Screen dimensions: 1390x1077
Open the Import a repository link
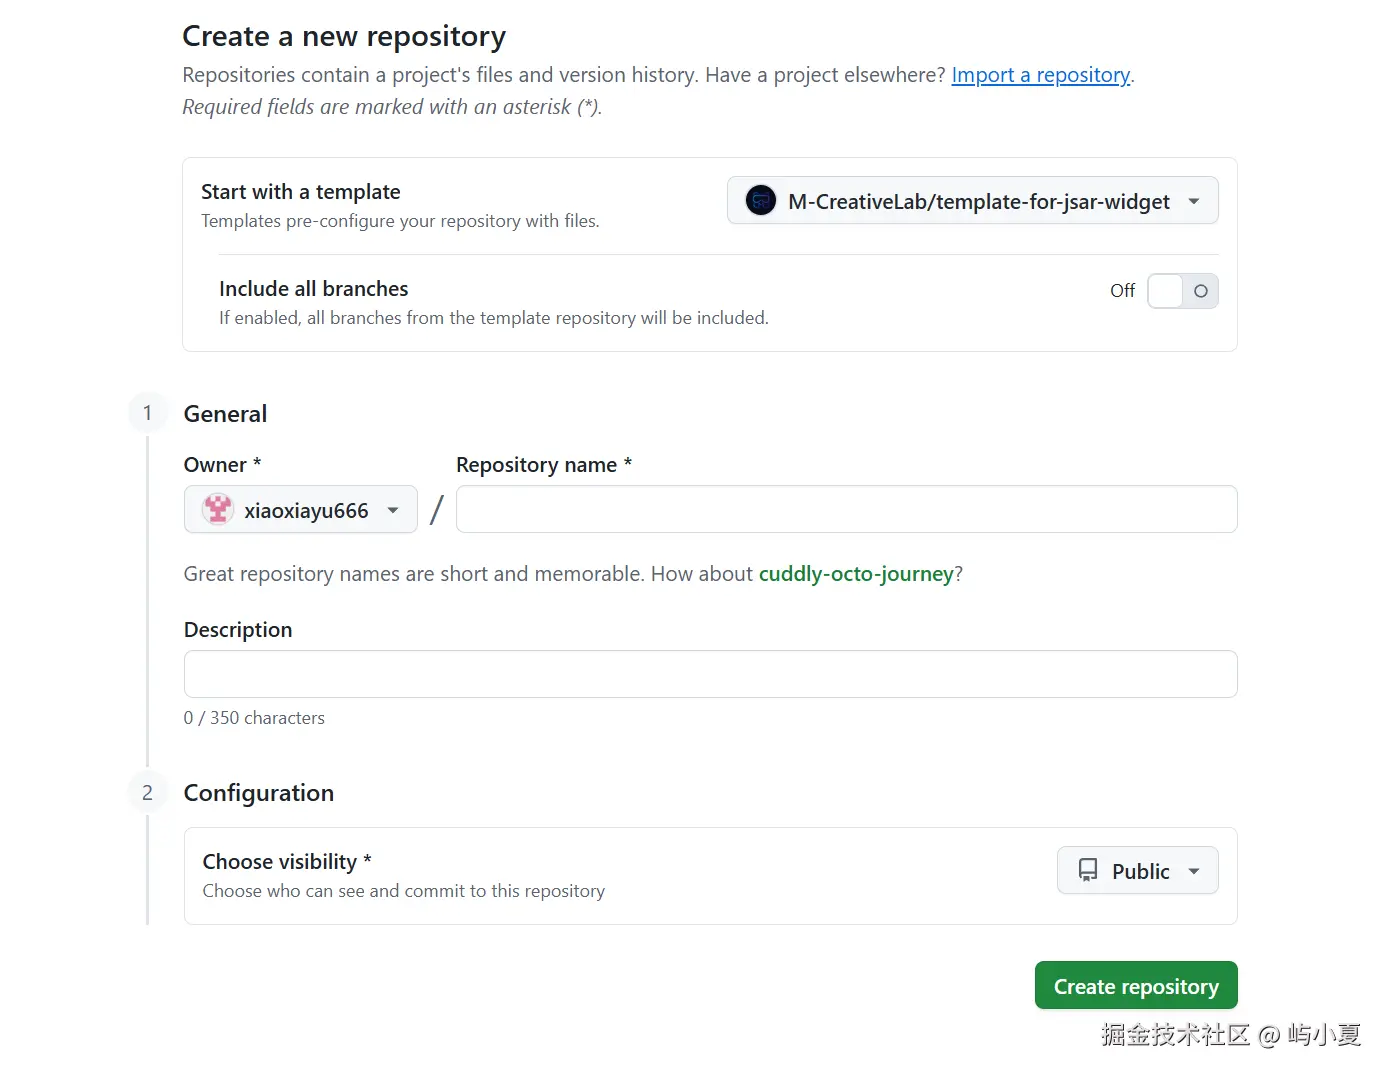pos(1040,75)
